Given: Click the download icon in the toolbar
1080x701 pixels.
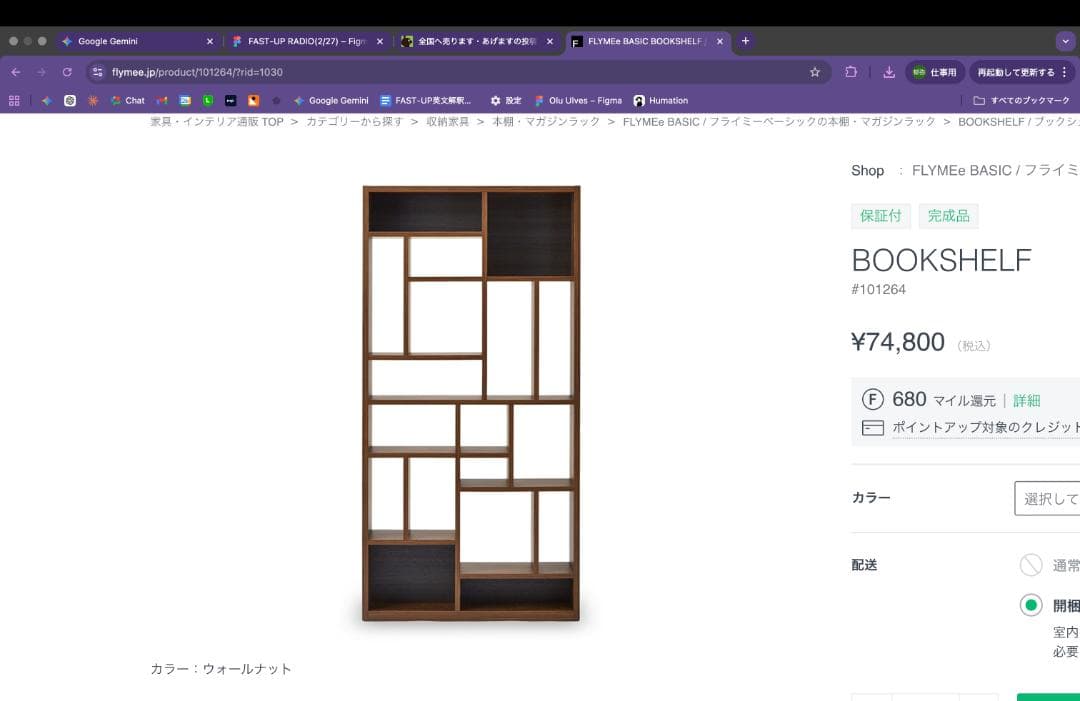Looking at the screenshot, I should click(889, 72).
